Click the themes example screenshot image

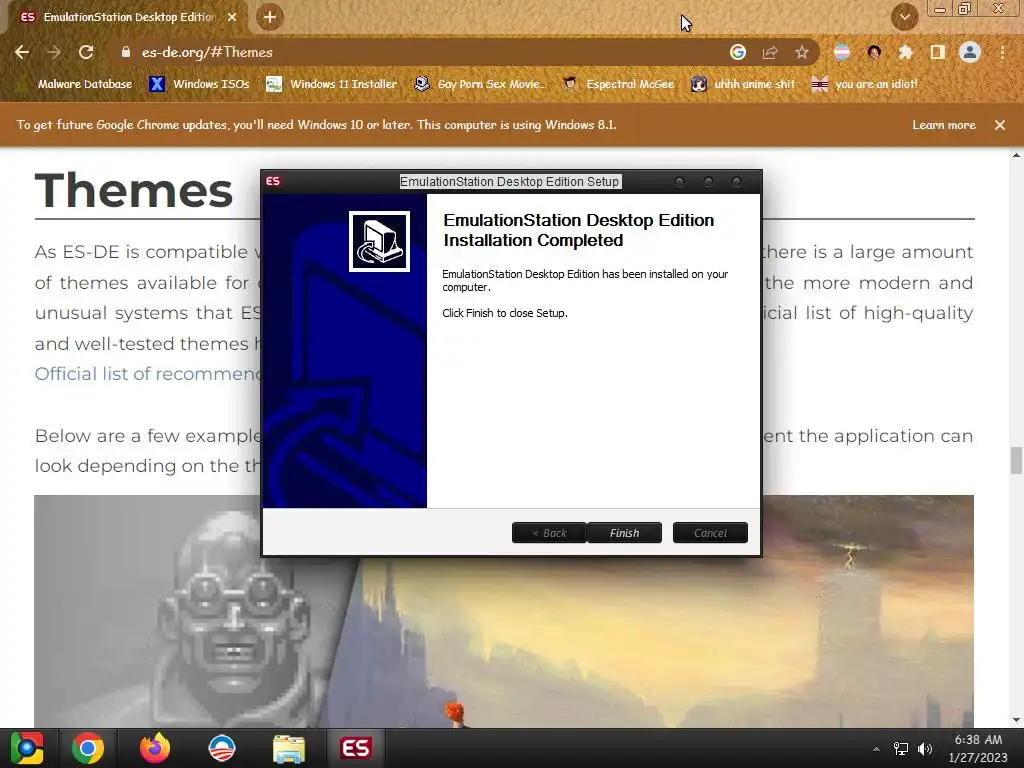504,611
